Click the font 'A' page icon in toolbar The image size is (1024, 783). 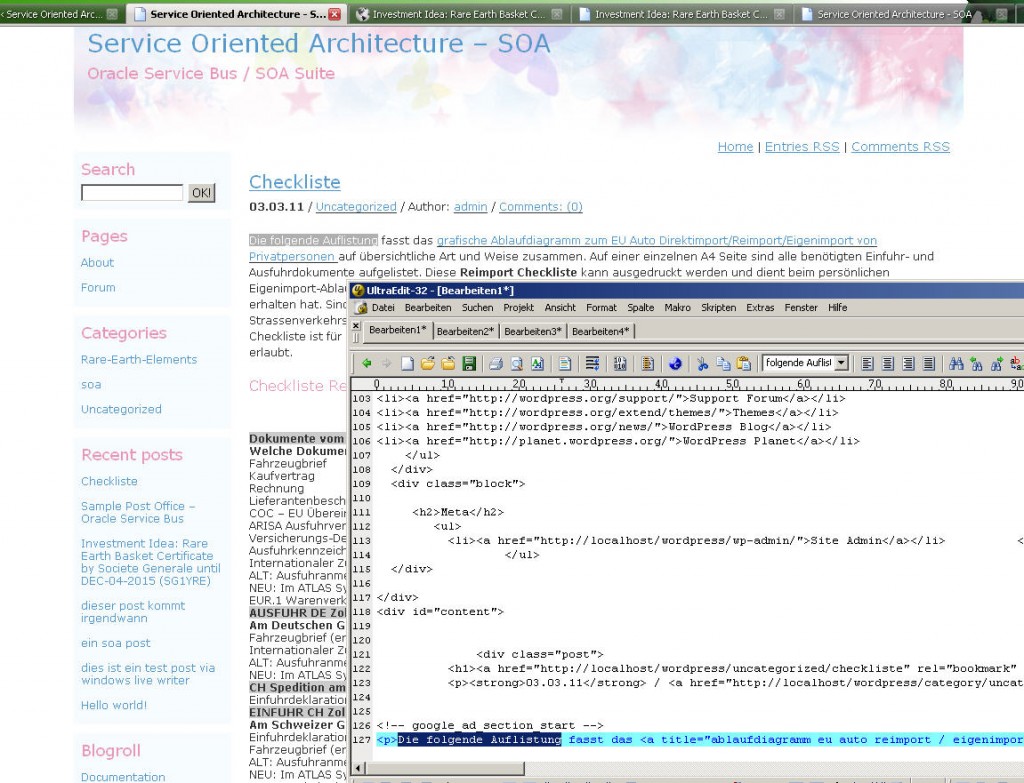pyautogui.click(x=537, y=363)
